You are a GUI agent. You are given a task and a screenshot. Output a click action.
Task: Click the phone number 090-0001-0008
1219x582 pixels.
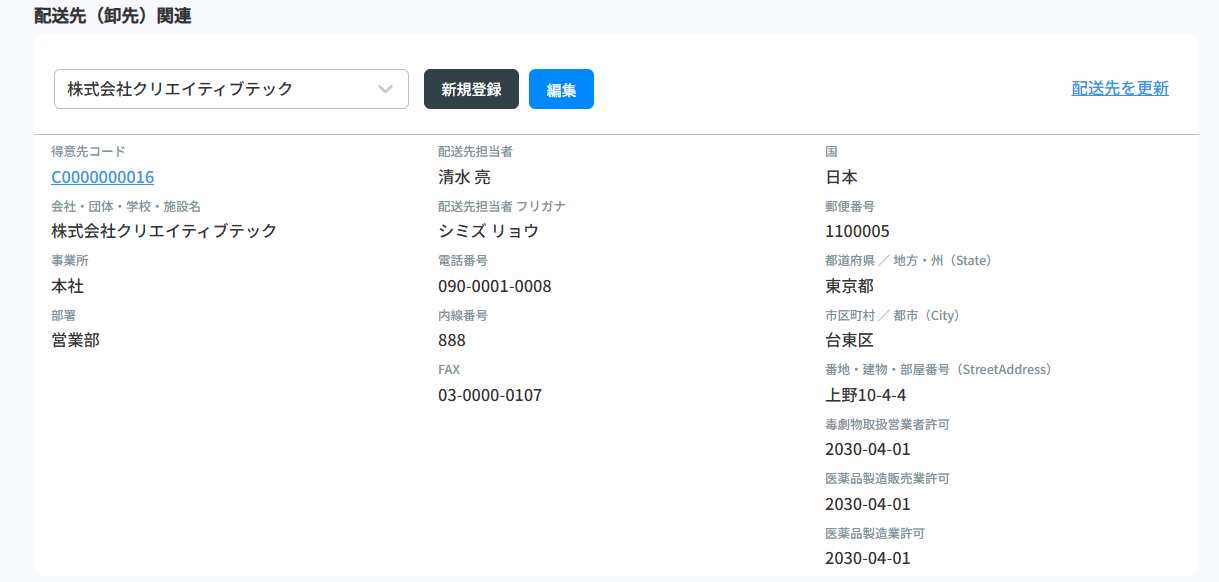(494, 286)
